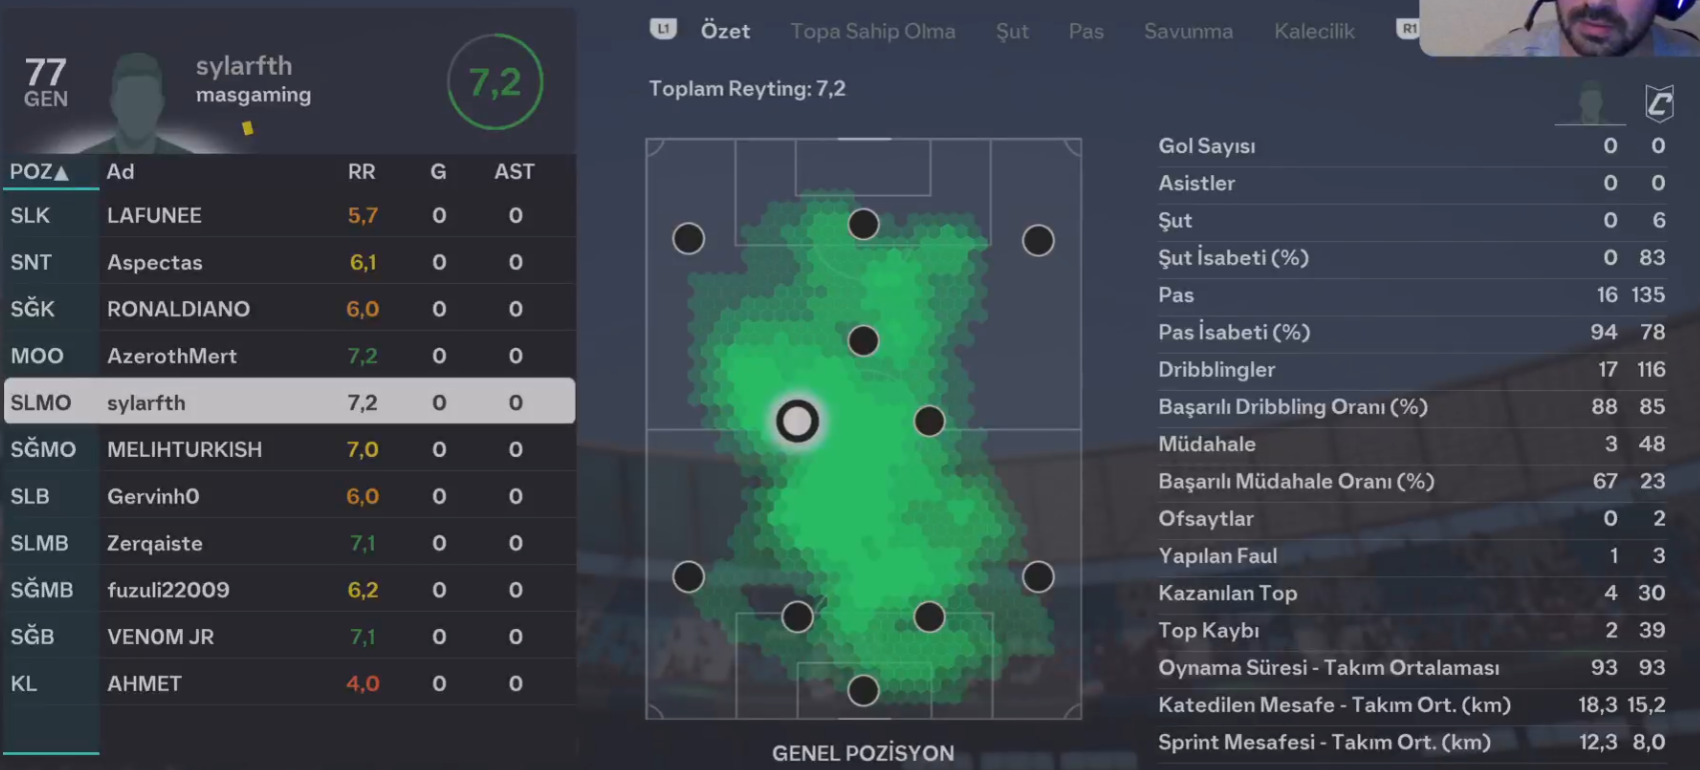Click the sylarfth player avatar portrait
This screenshot has height=770, width=1700.
[138, 102]
